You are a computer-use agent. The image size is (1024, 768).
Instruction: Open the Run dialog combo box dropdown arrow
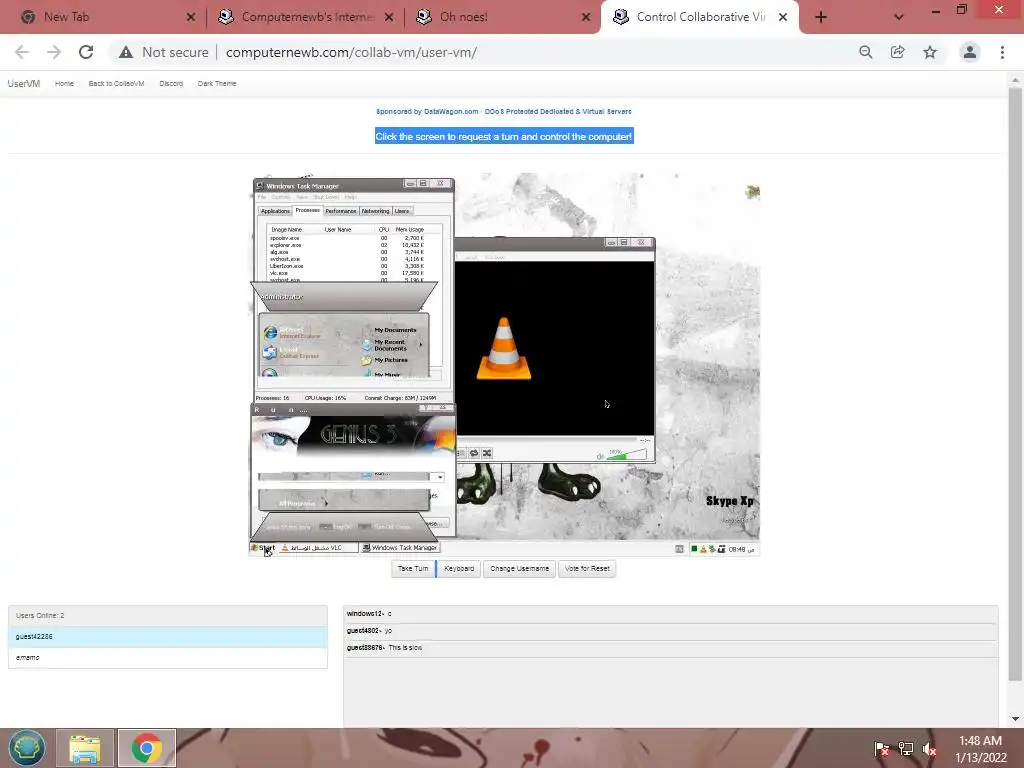(x=440, y=477)
